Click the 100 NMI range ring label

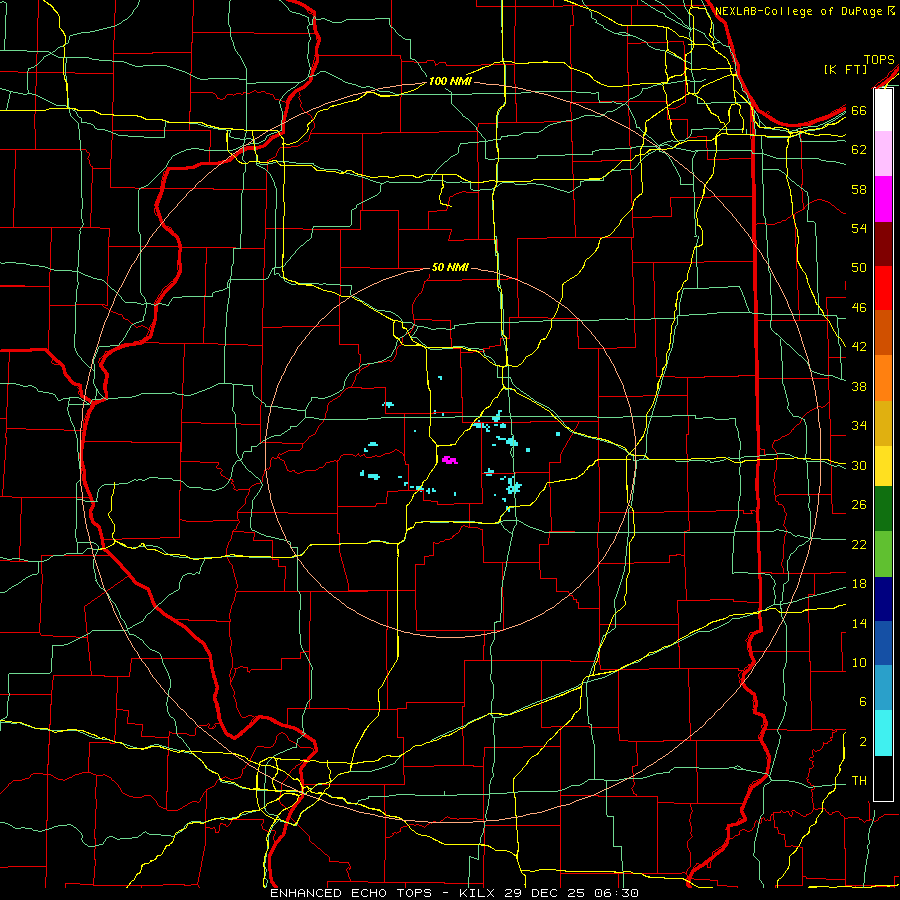450,81
